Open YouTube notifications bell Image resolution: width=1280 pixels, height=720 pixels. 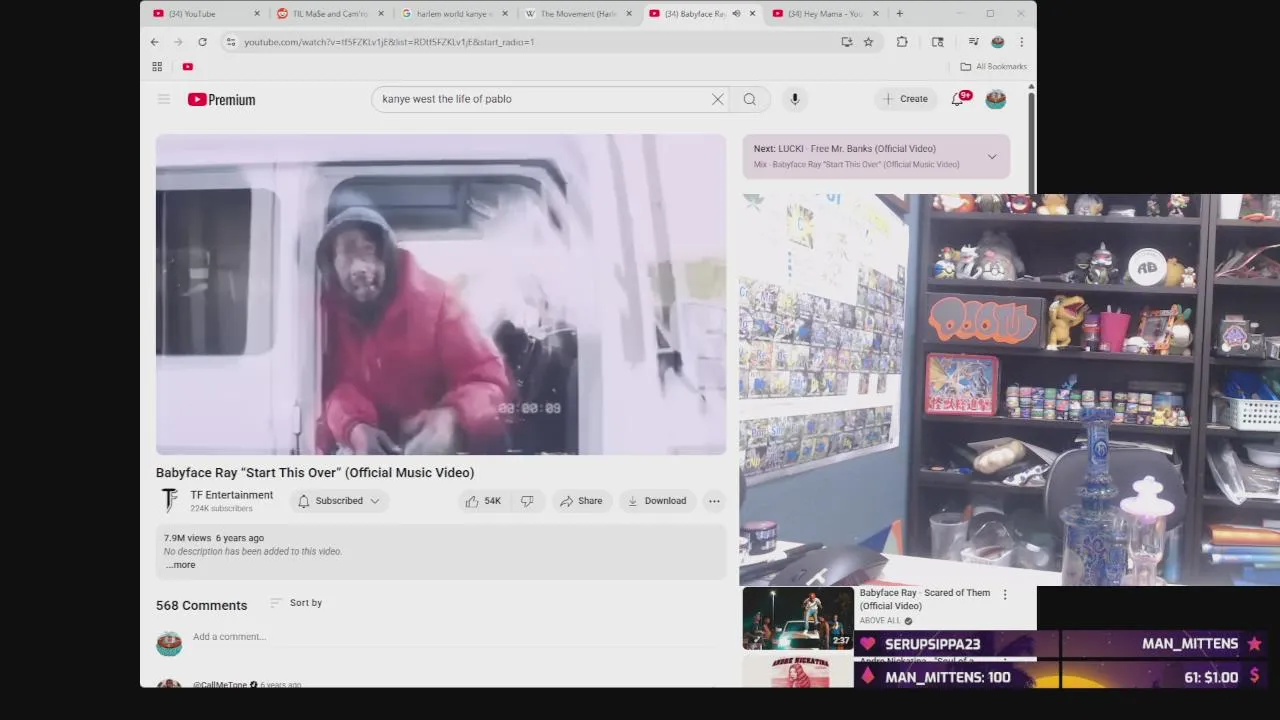[957, 99]
